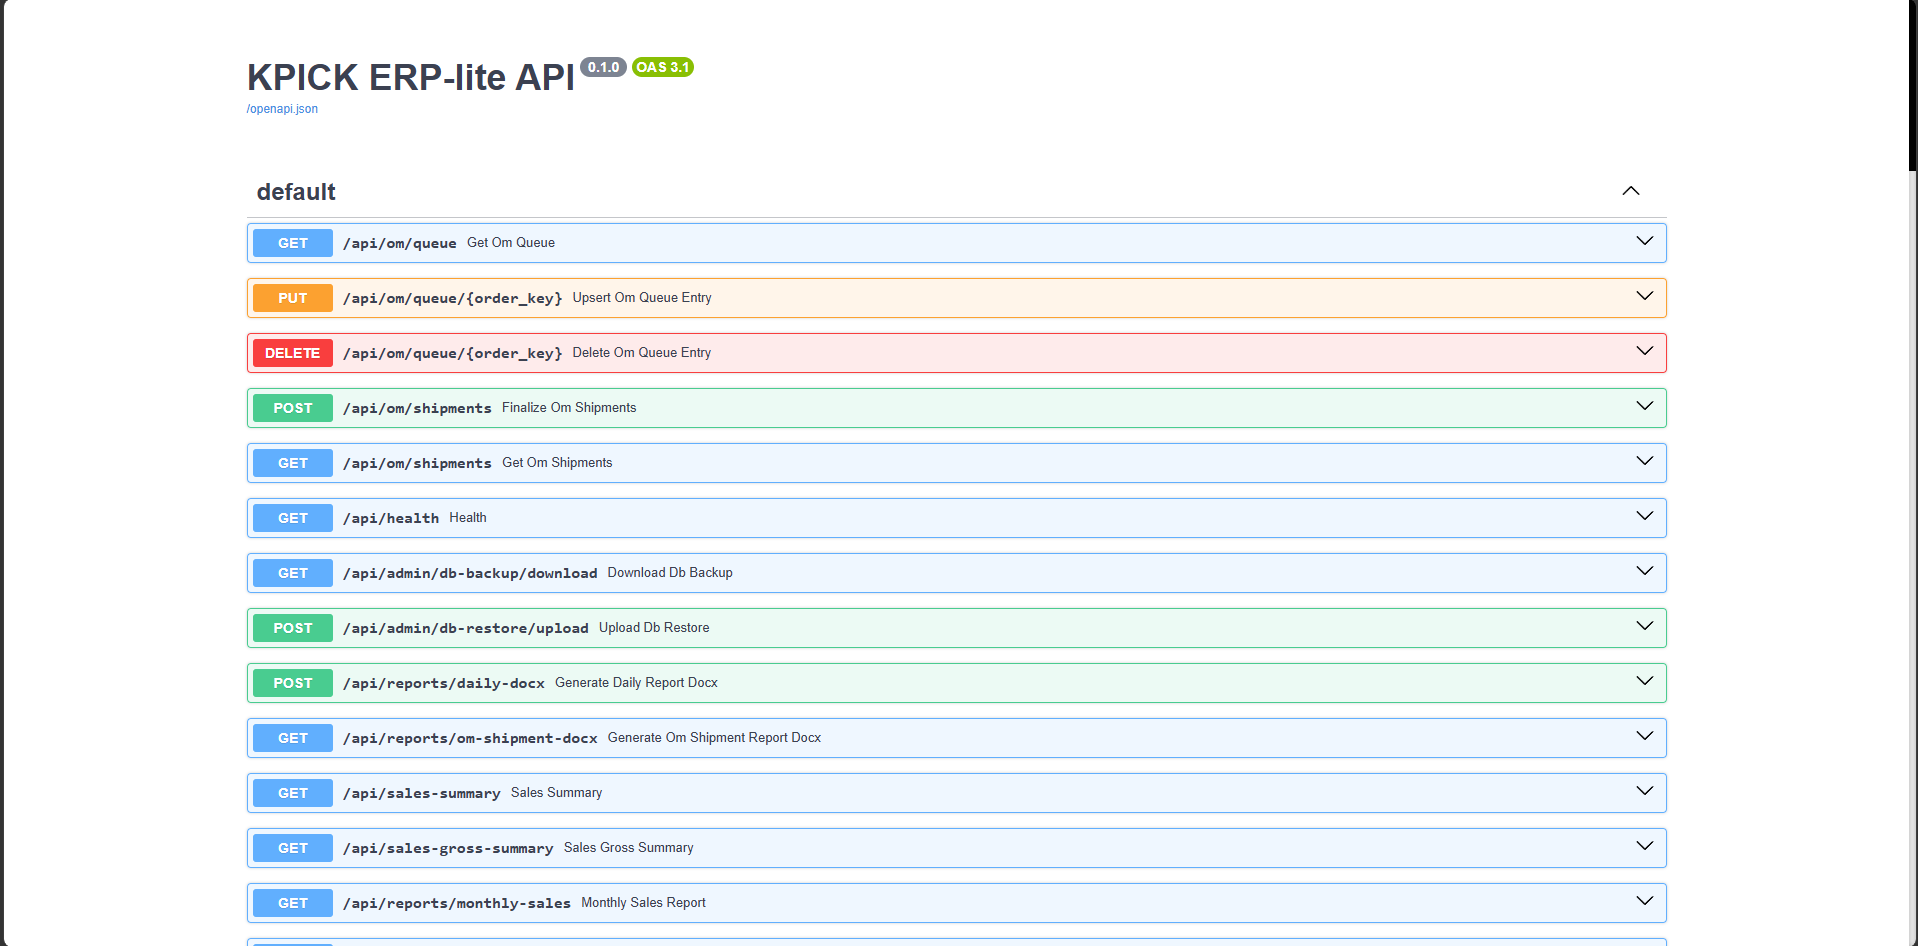Expand Get Om Shipments chevron
The image size is (1918, 946).
pyautogui.click(x=1644, y=461)
